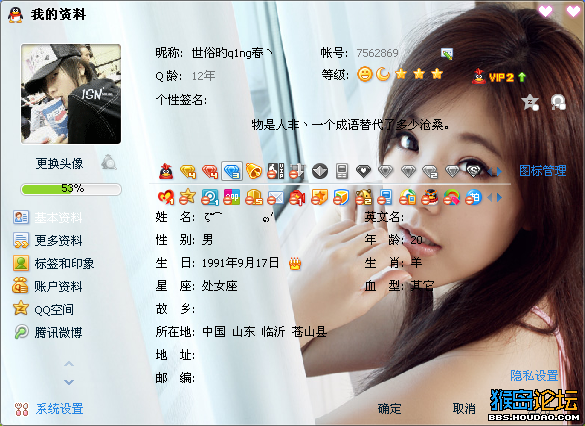Click the location value 中国 山东 临沂 苍山县
This screenshot has height=426, width=585.
[265, 332]
